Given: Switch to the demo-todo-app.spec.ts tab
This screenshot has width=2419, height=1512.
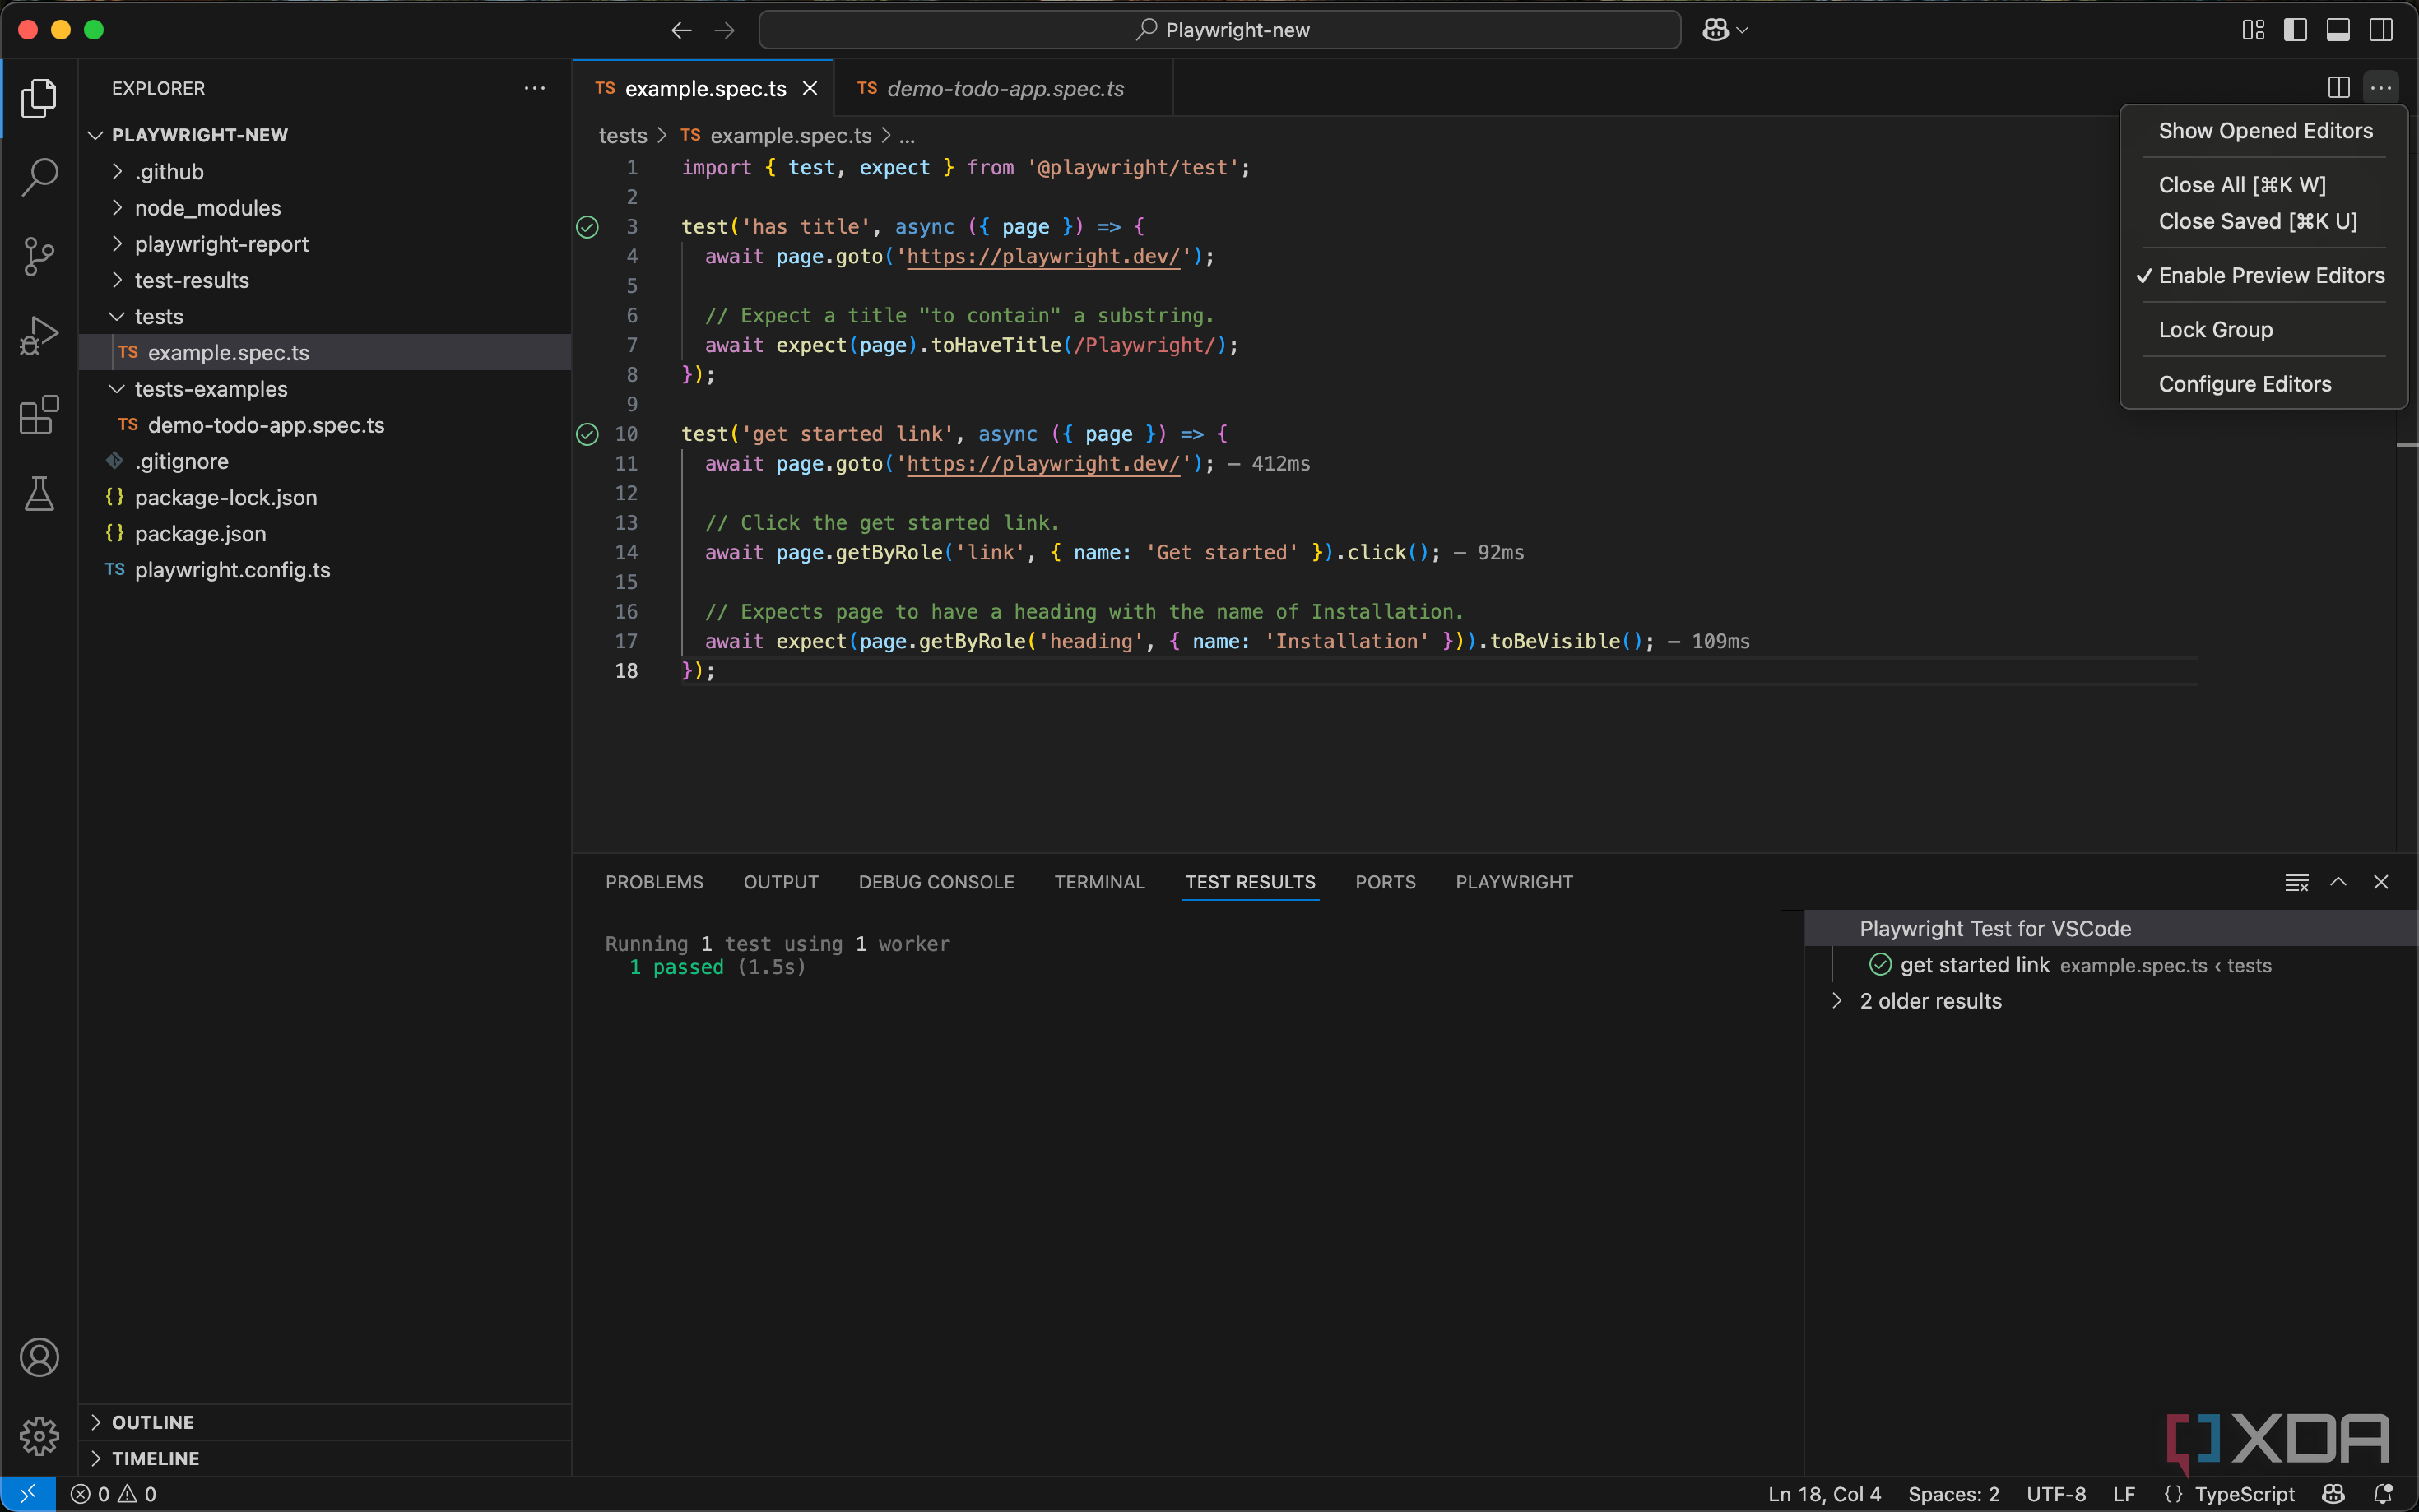Looking at the screenshot, I should (x=1003, y=88).
